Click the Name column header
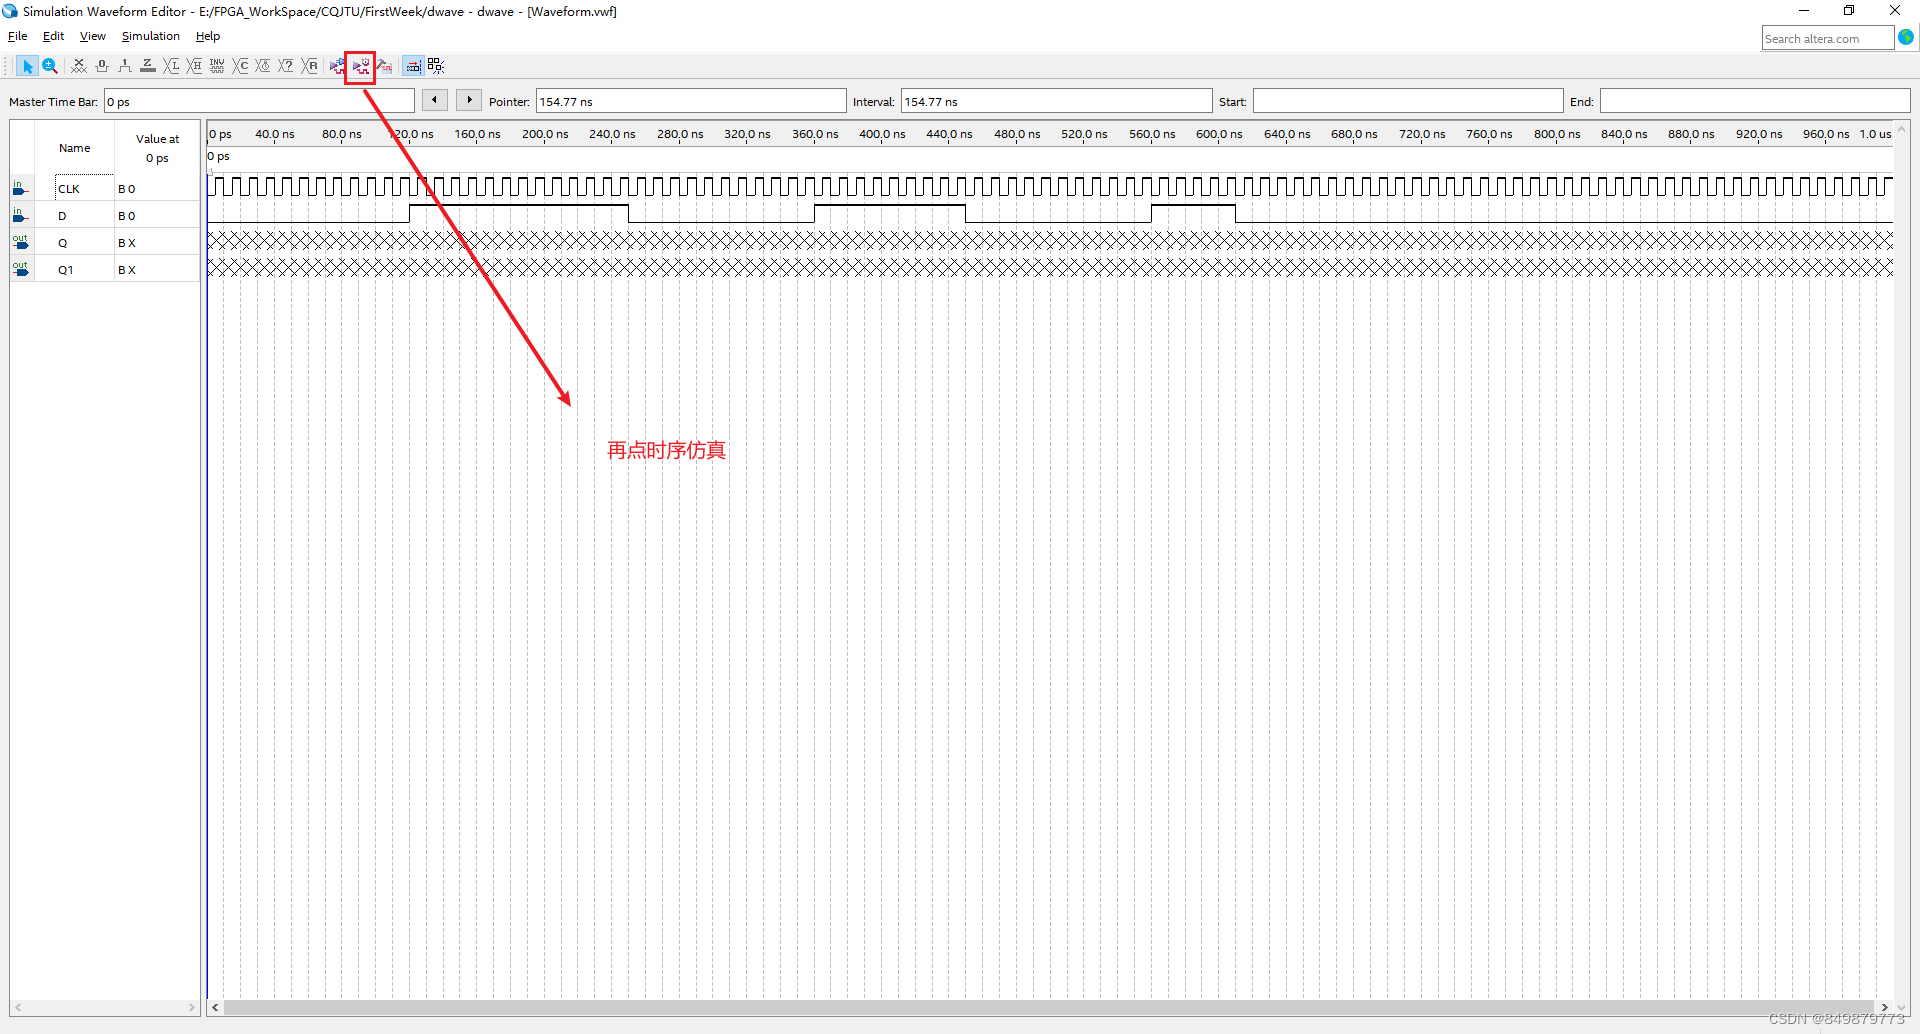 pos(74,148)
